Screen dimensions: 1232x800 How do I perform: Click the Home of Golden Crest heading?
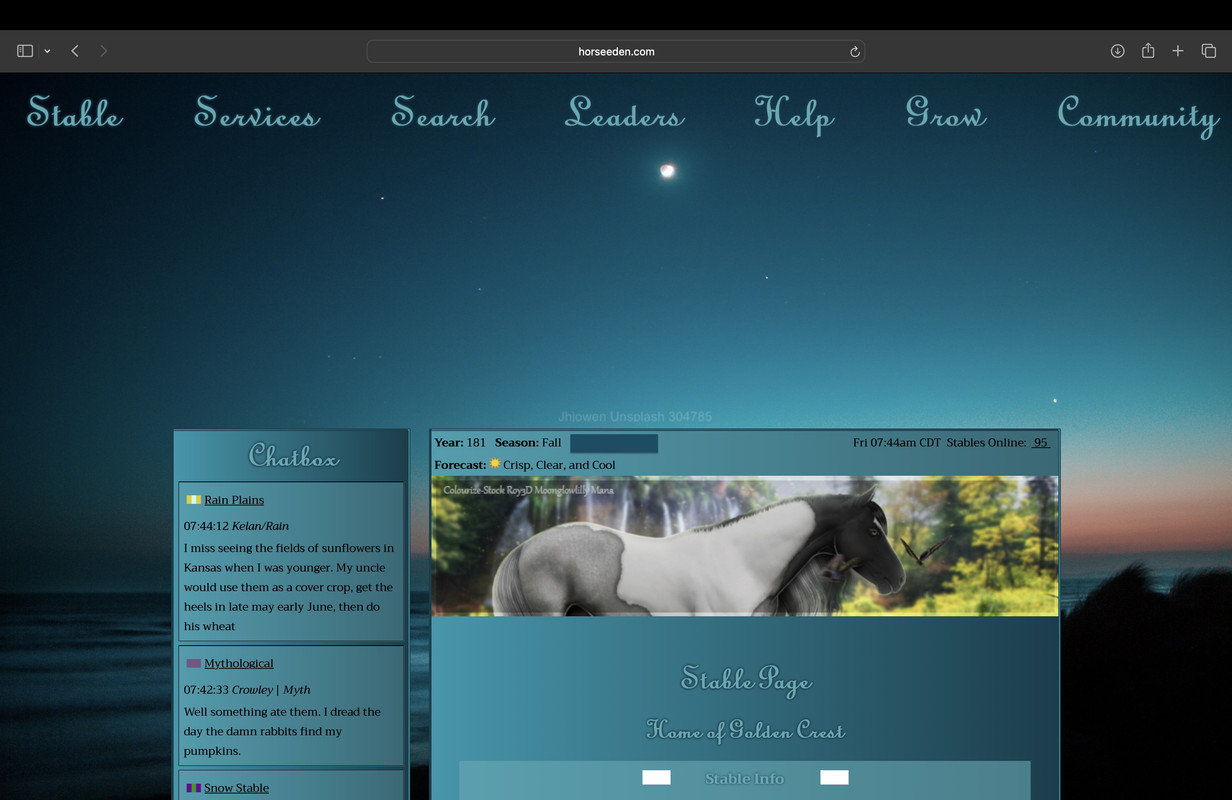pos(746,730)
